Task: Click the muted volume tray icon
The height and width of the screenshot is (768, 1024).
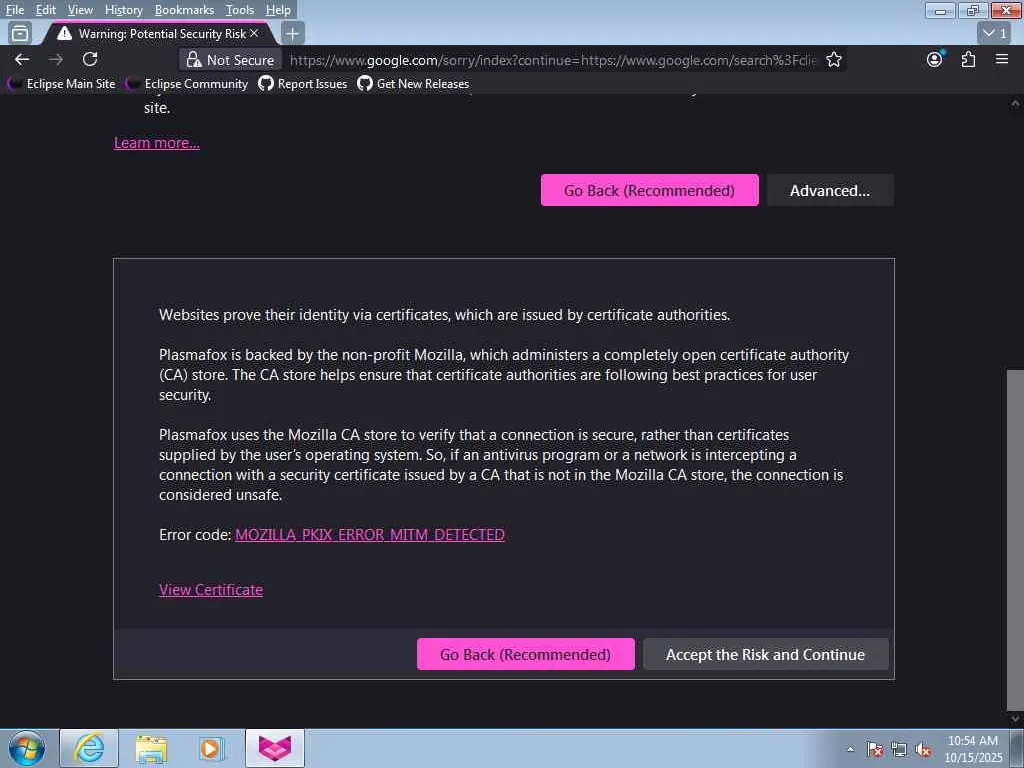Action: 923,750
